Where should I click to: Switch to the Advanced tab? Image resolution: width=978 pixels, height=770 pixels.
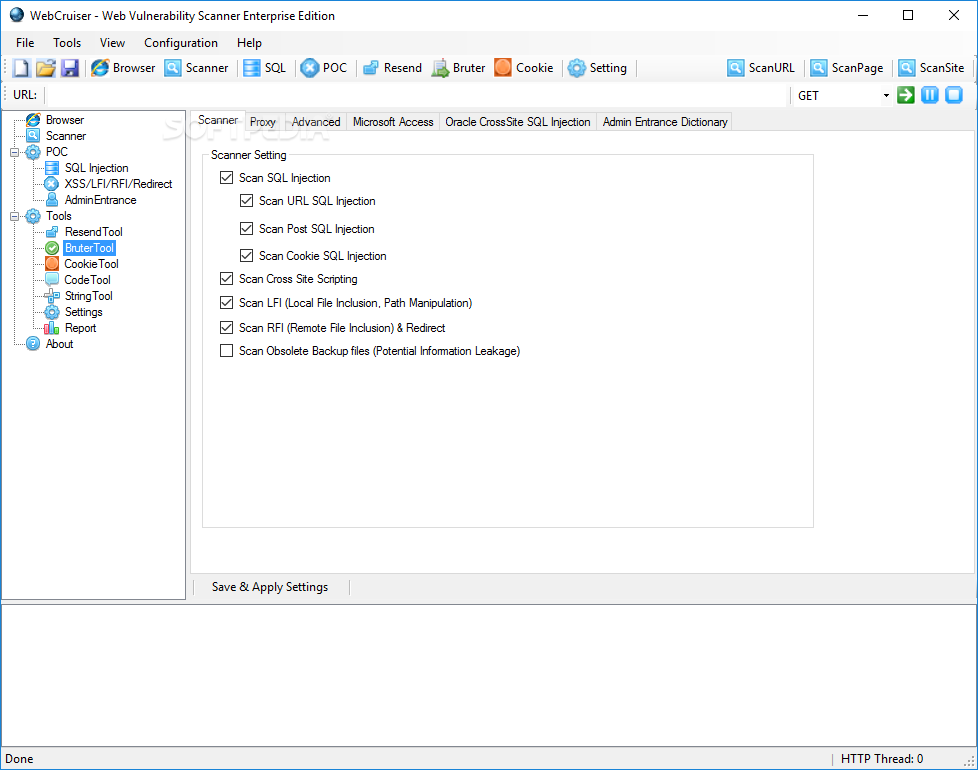point(316,122)
